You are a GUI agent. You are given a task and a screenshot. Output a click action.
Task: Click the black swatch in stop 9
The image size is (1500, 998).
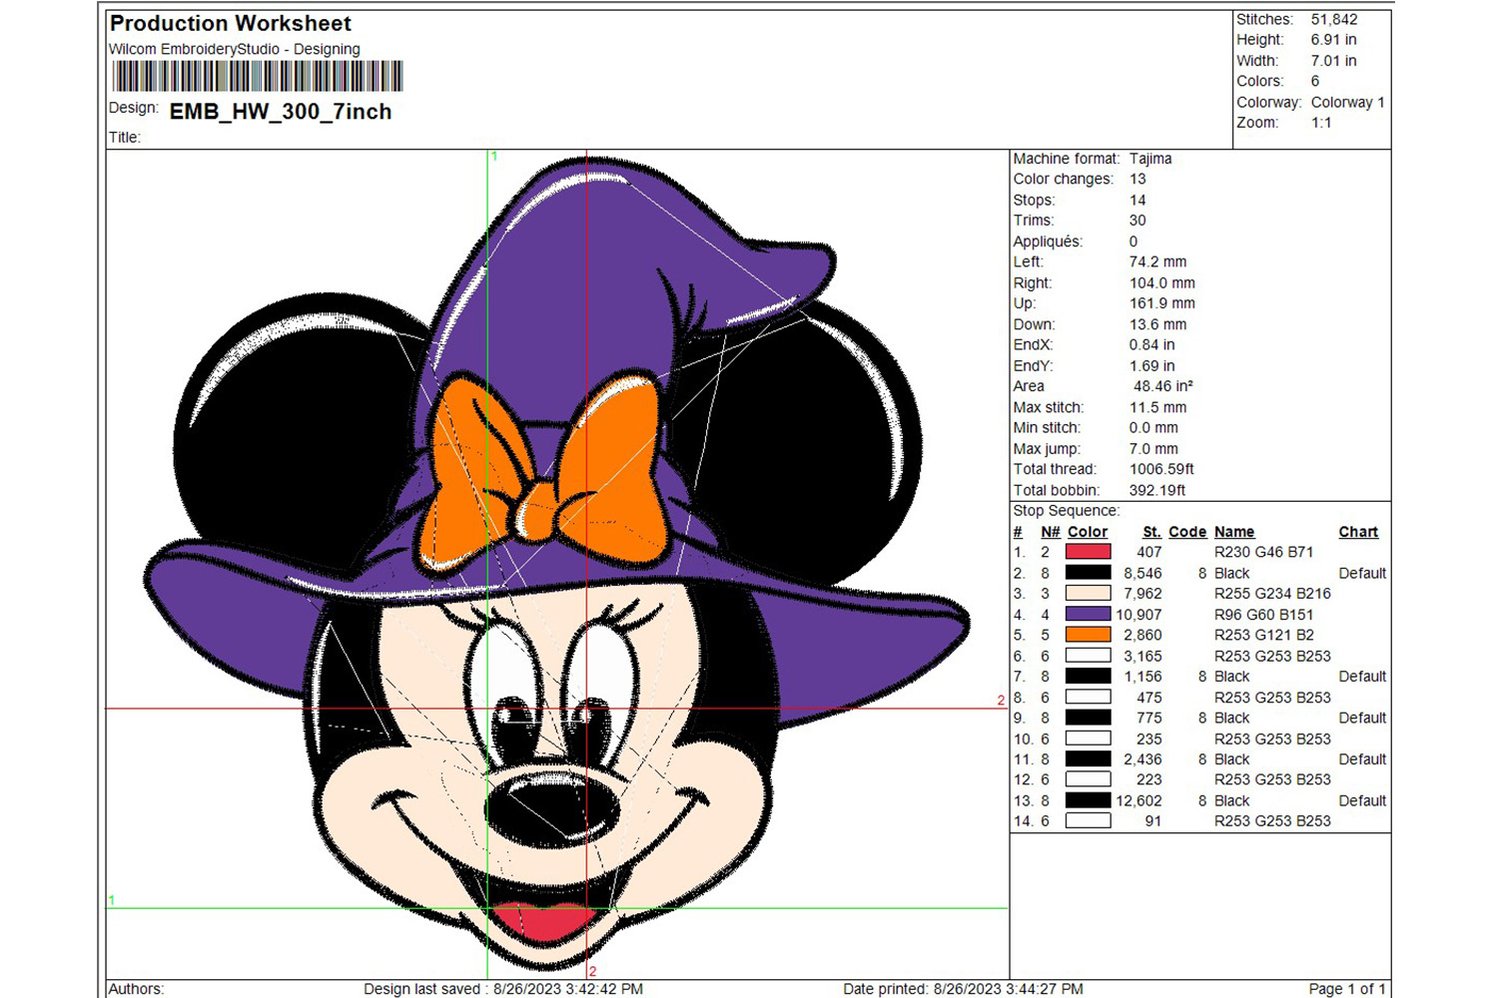pyautogui.click(x=1088, y=718)
